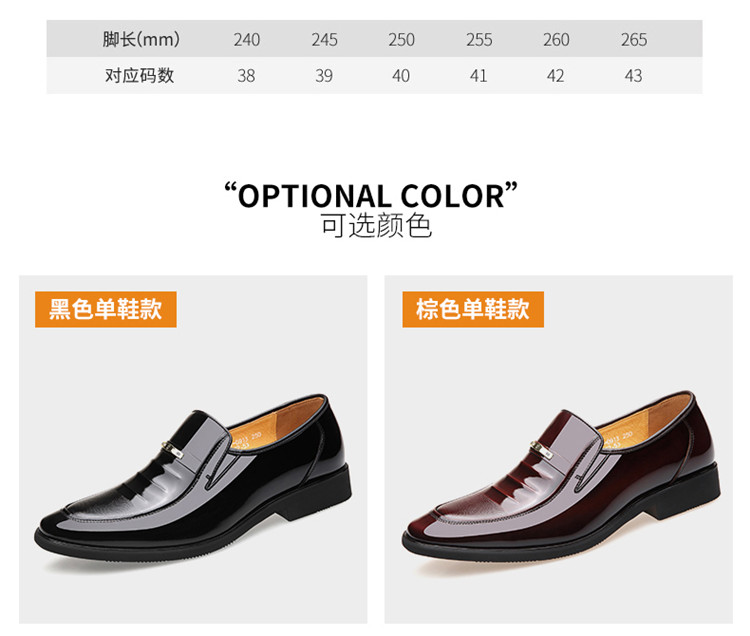750x636 pixels.
Task: Choose shoe size 40
Action: tap(401, 76)
